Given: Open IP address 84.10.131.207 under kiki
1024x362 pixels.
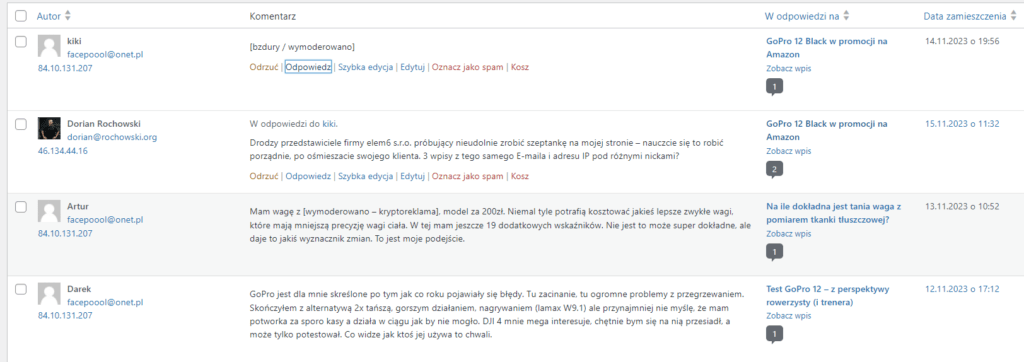Looking at the screenshot, I should point(65,67).
